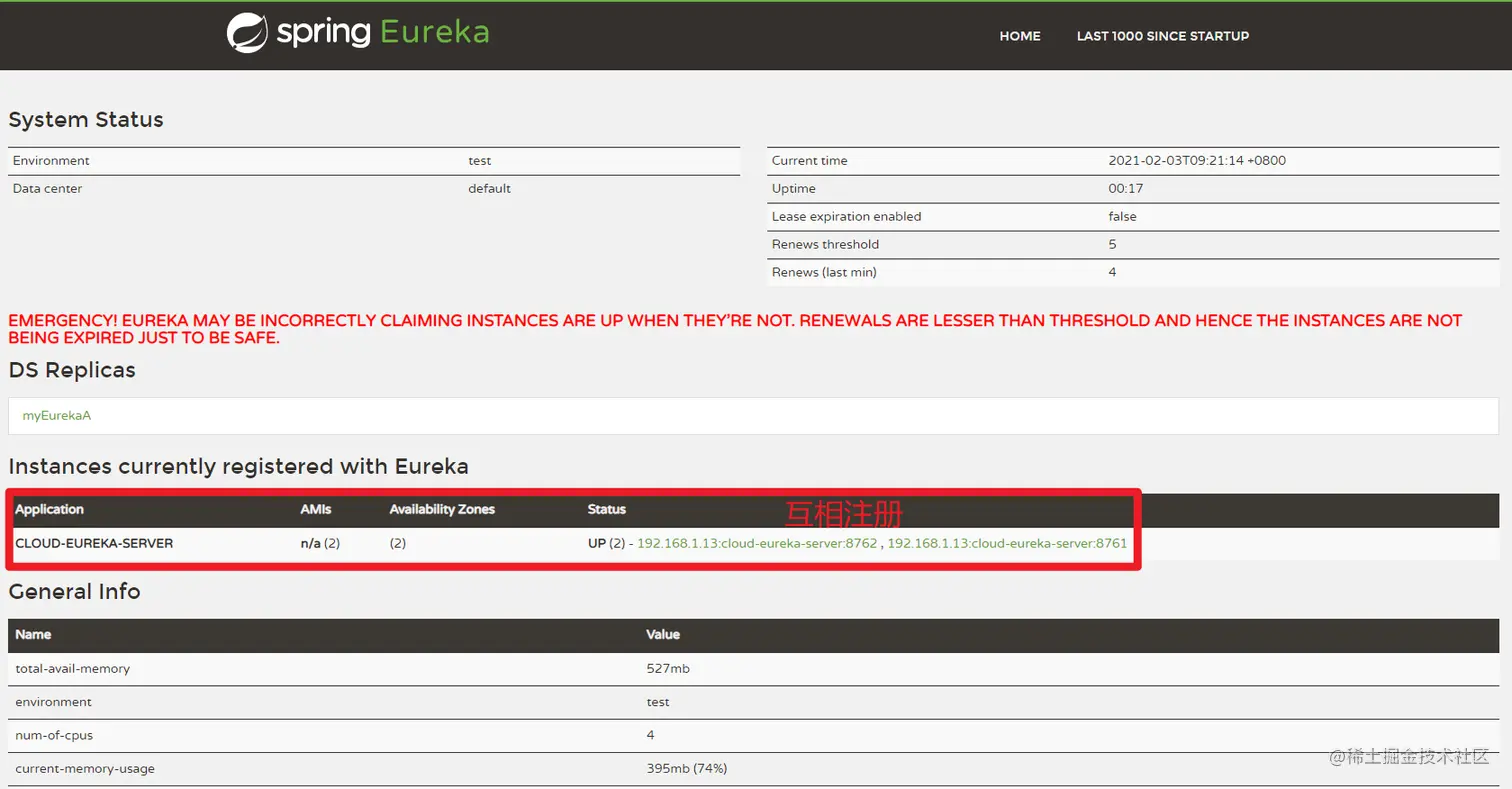
Task: Select the Current time label
Action: [x=809, y=160]
